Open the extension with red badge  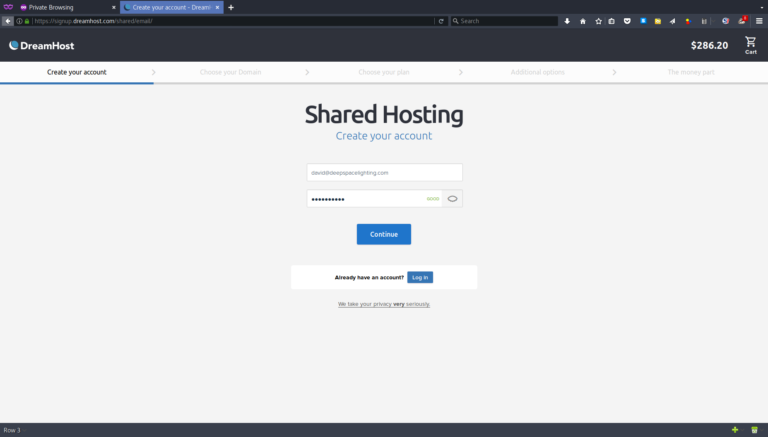742,20
